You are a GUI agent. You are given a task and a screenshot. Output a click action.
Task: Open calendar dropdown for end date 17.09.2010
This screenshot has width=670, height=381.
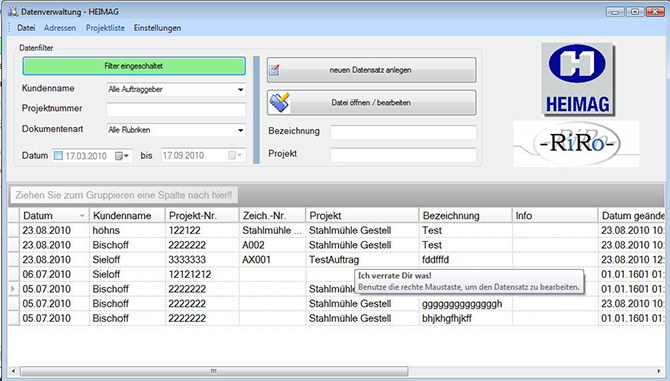[235, 155]
